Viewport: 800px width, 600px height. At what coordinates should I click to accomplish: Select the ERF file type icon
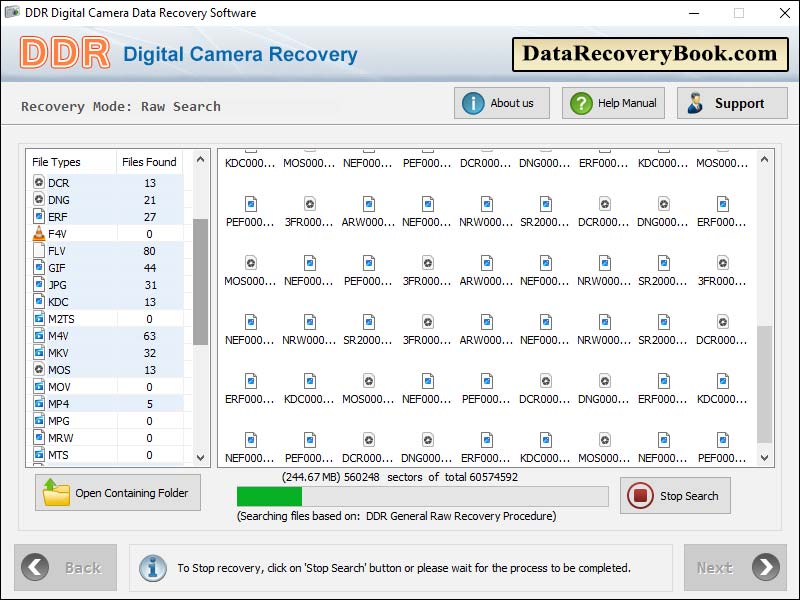(x=39, y=216)
